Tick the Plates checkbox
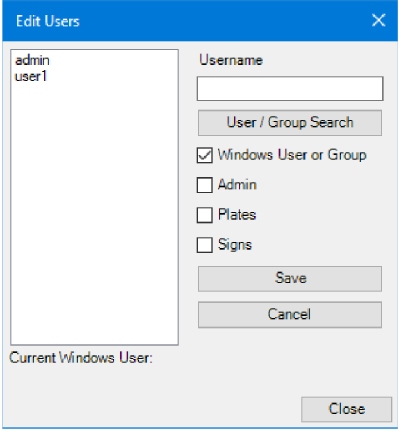 tap(204, 215)
